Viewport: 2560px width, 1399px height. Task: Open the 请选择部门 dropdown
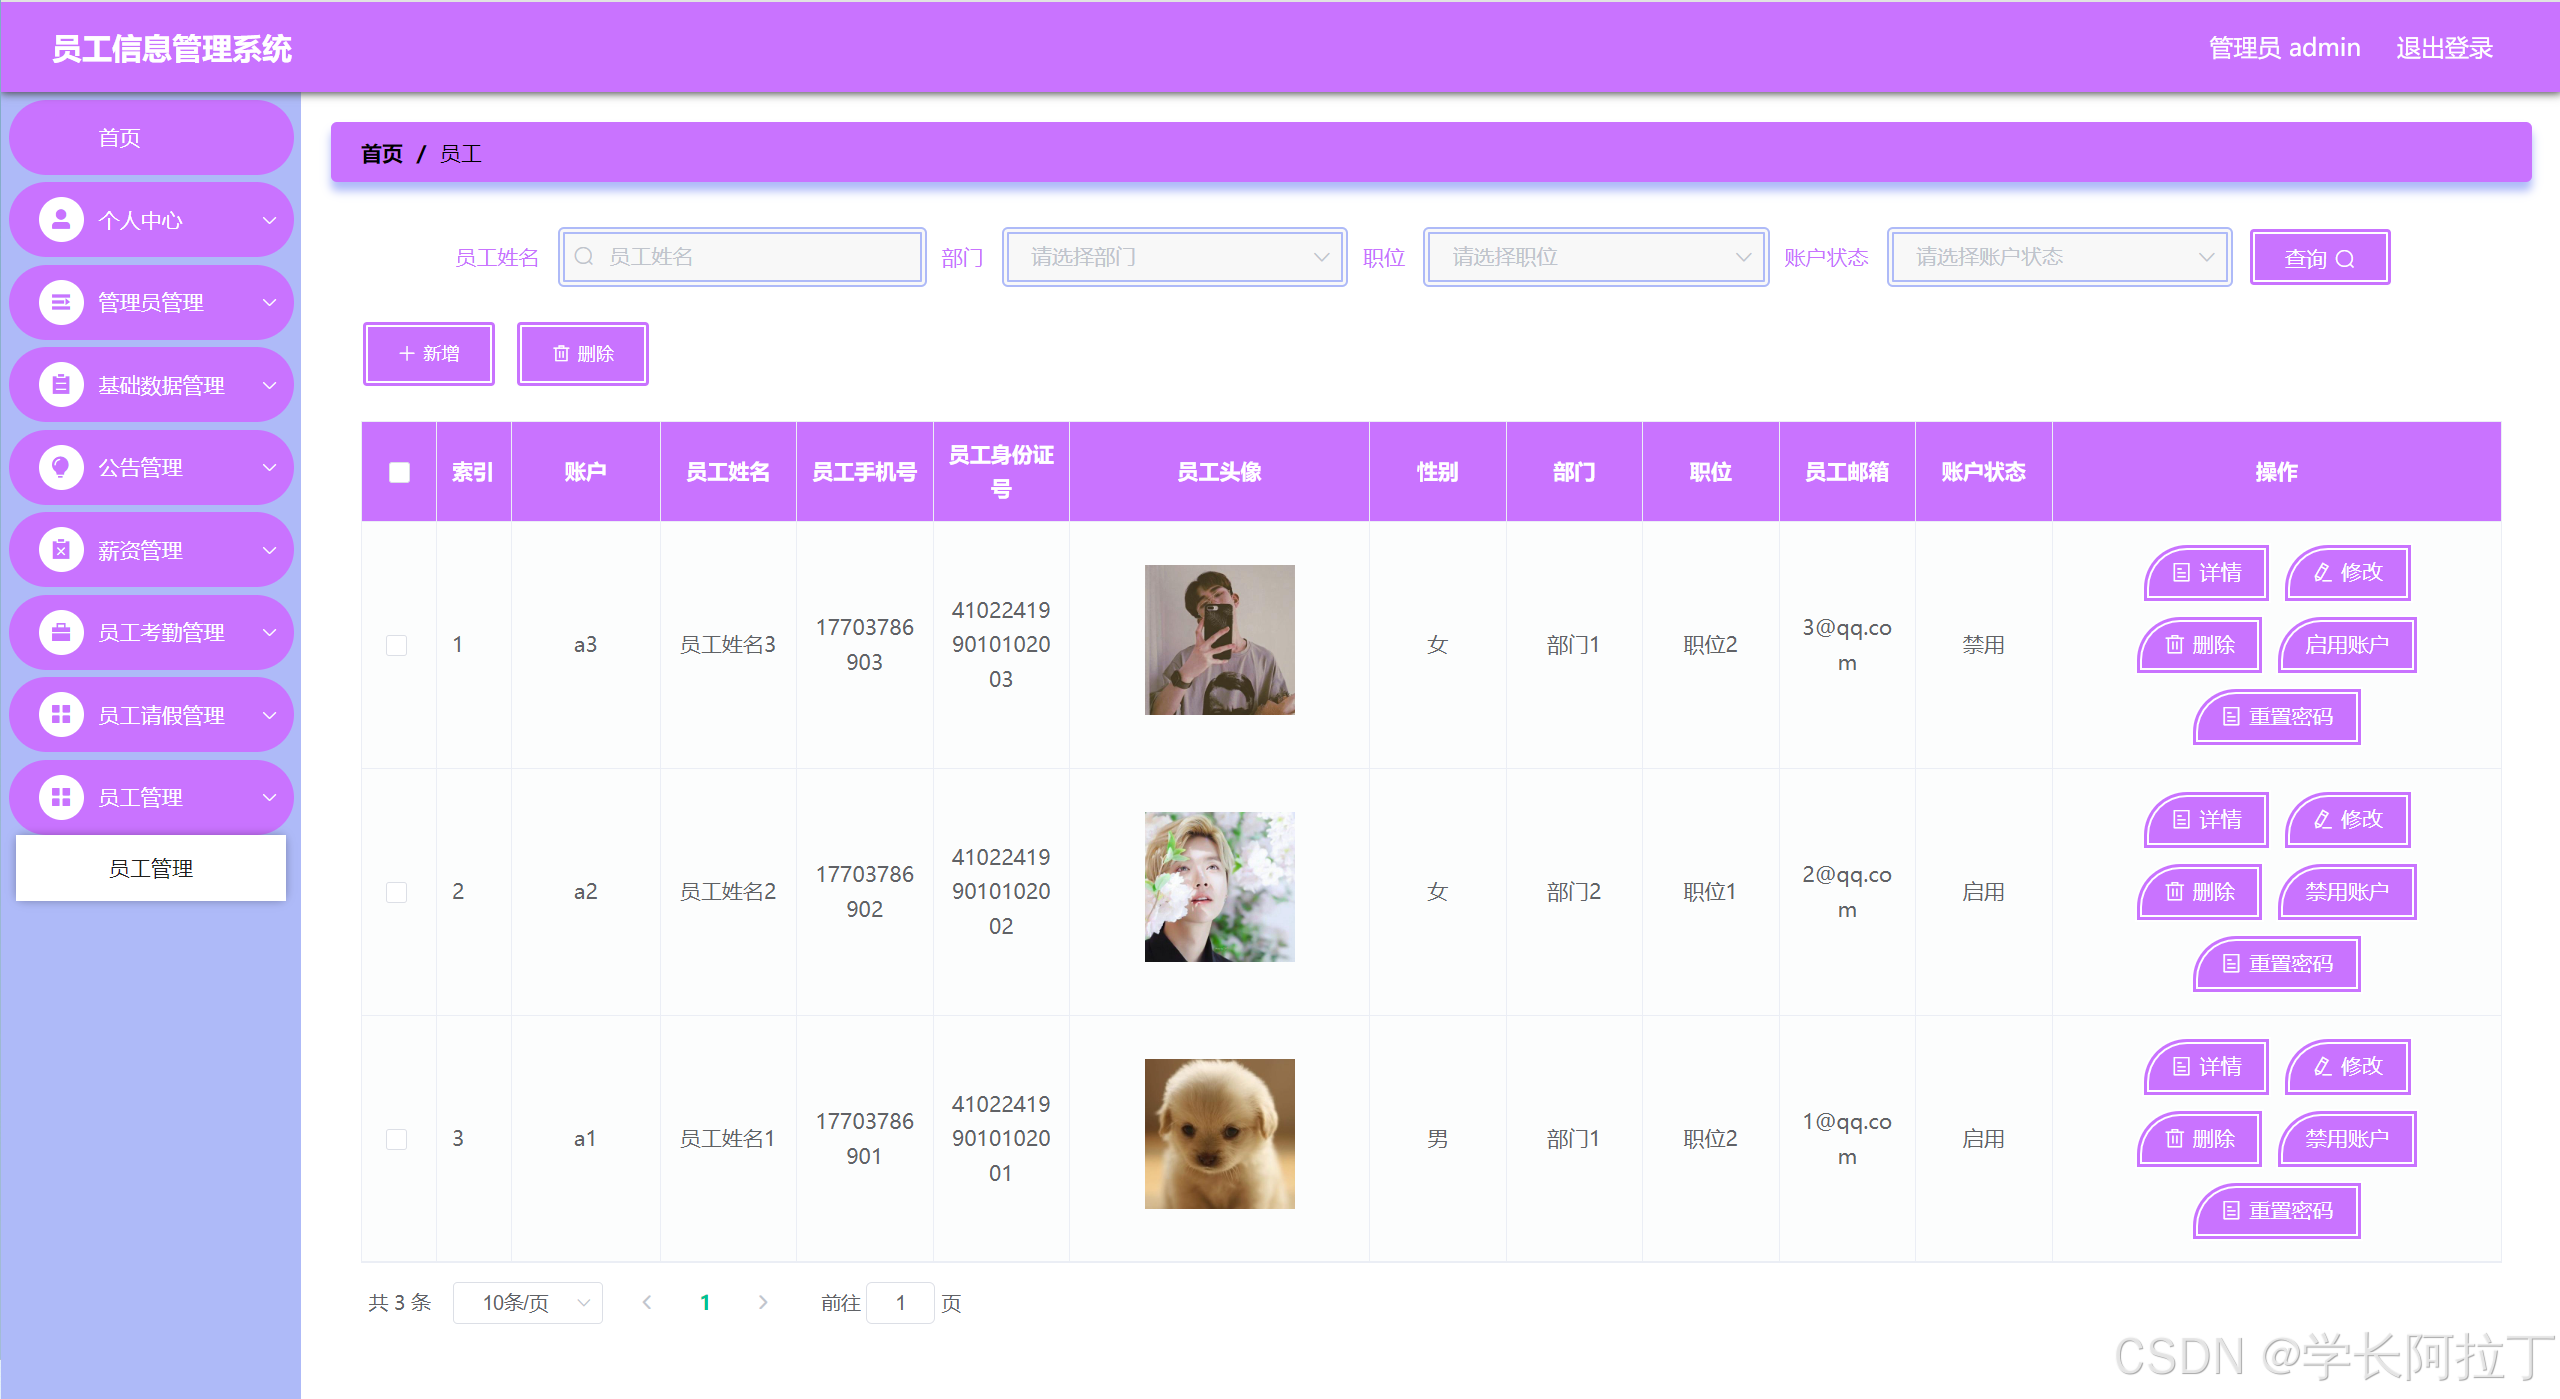click(x=1174, y=257)
